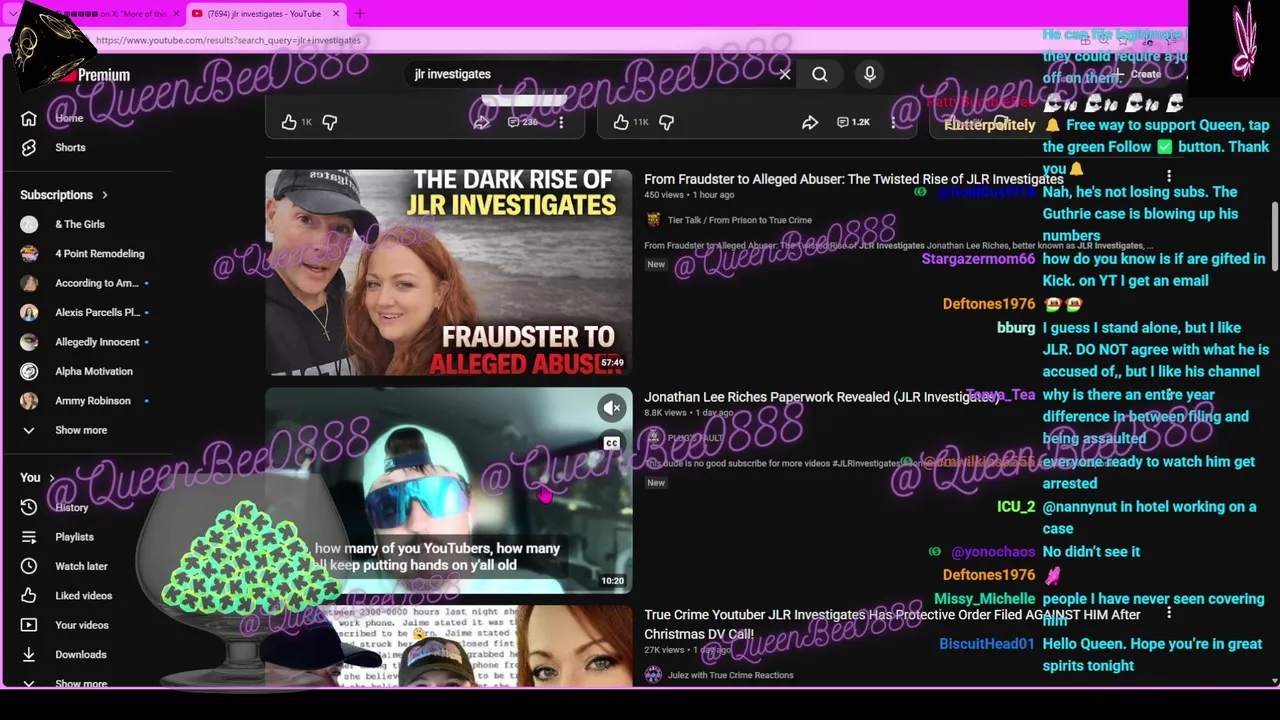Screen dimensions: 1280x720
Task: Open According to Am... subscription
Action: tap(97, 283)
